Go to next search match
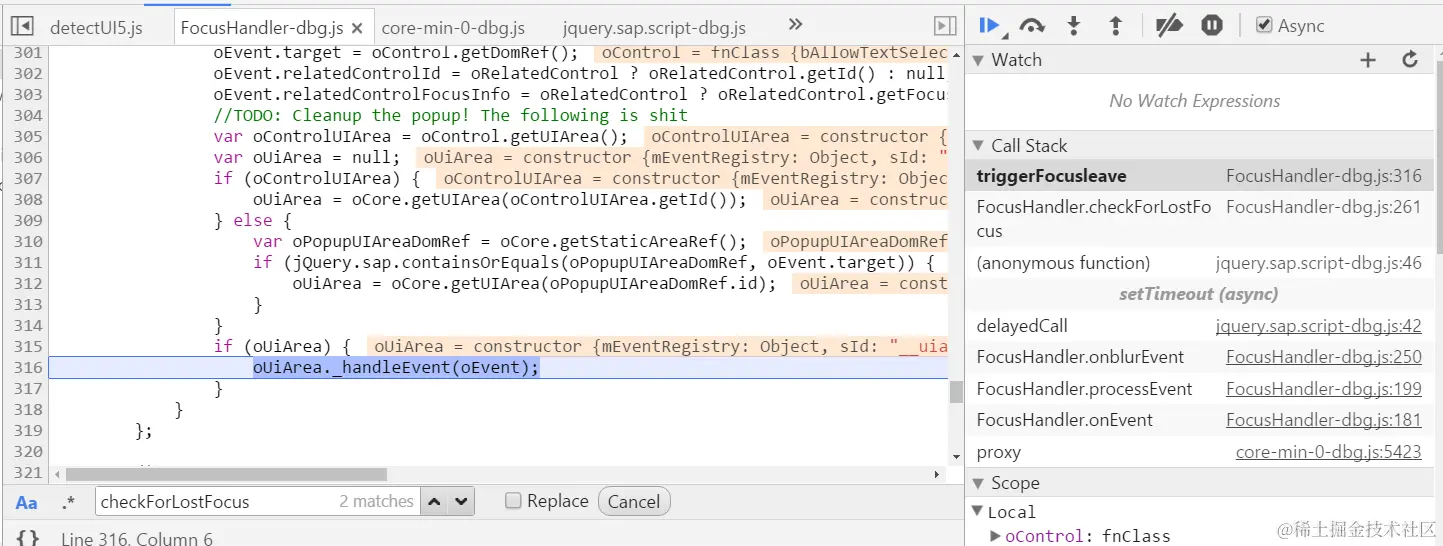1443x546 pixels. 460,501
